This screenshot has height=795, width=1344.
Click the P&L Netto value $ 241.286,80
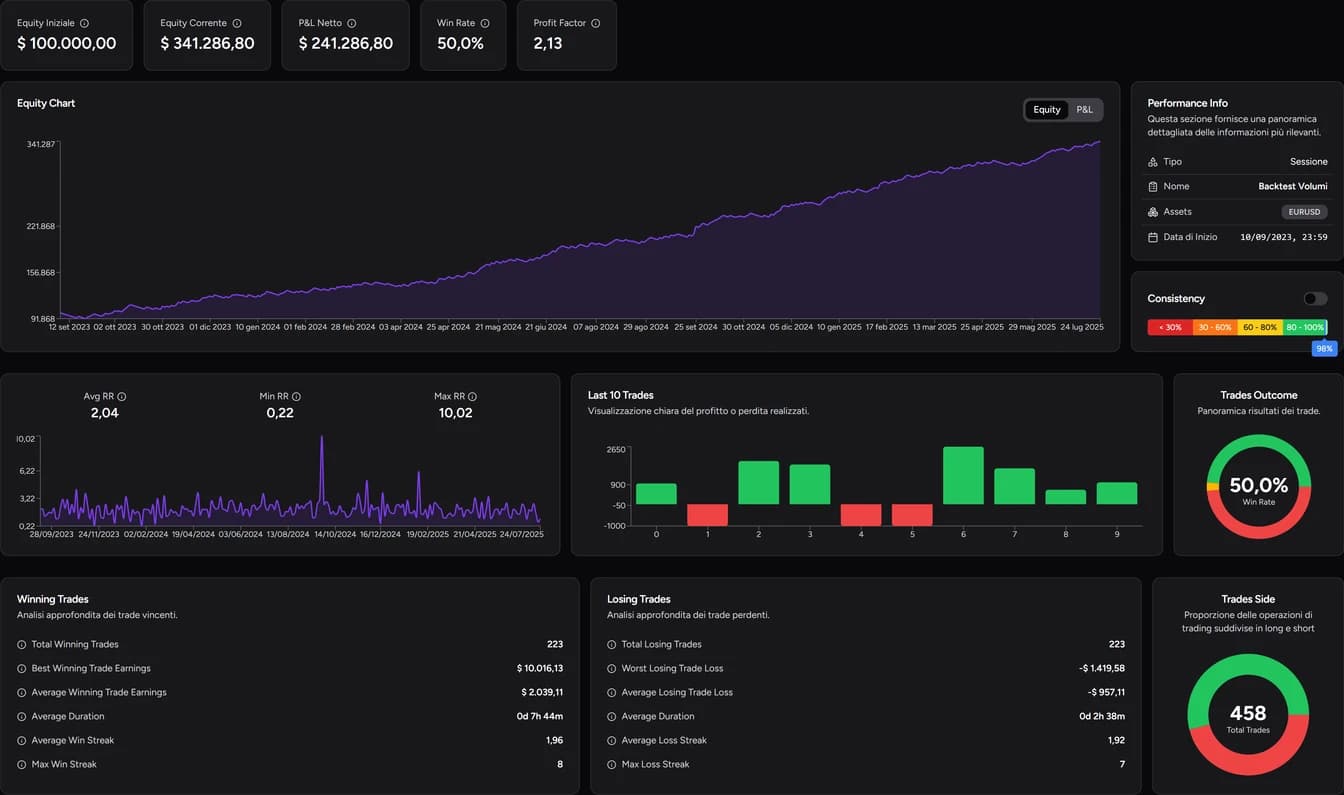click(346, 44)
